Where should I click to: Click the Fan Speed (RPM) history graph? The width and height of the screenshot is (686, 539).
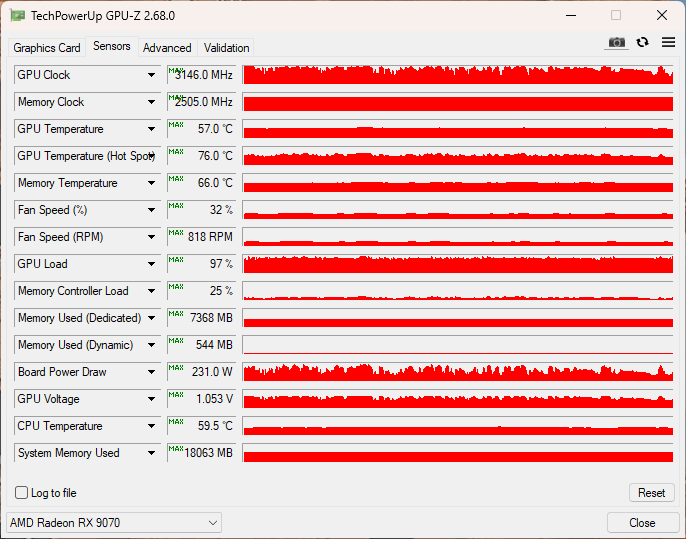[x=458, y=237]
